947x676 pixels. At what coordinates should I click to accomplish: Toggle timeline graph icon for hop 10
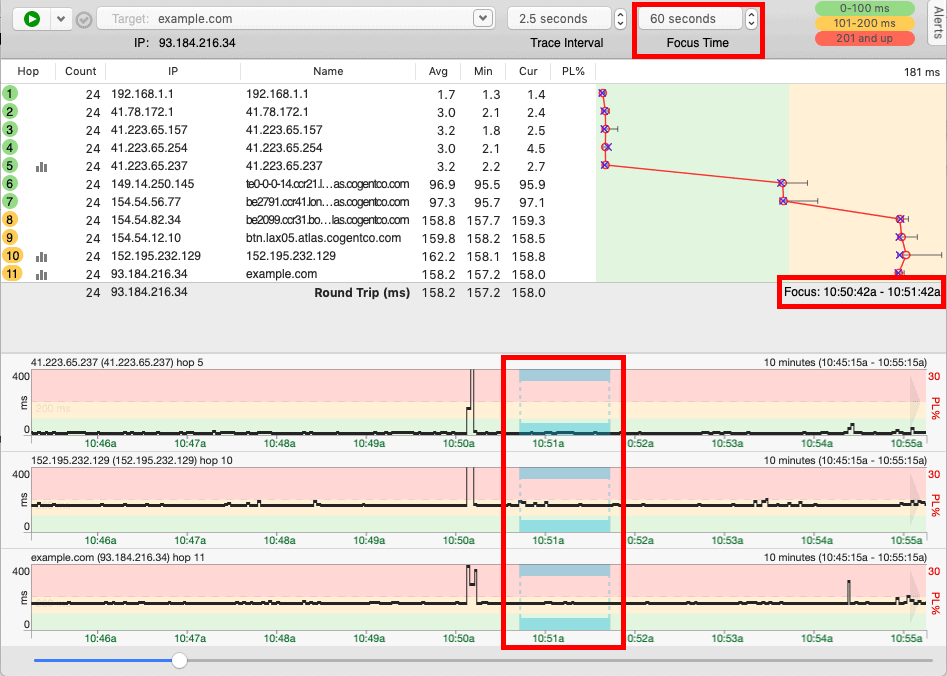[x=41, y=257]
